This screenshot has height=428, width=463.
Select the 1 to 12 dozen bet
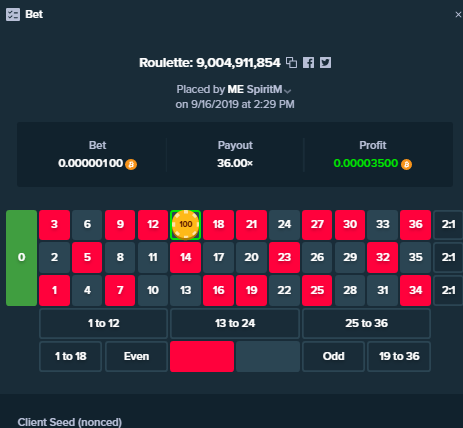(103, 323)
